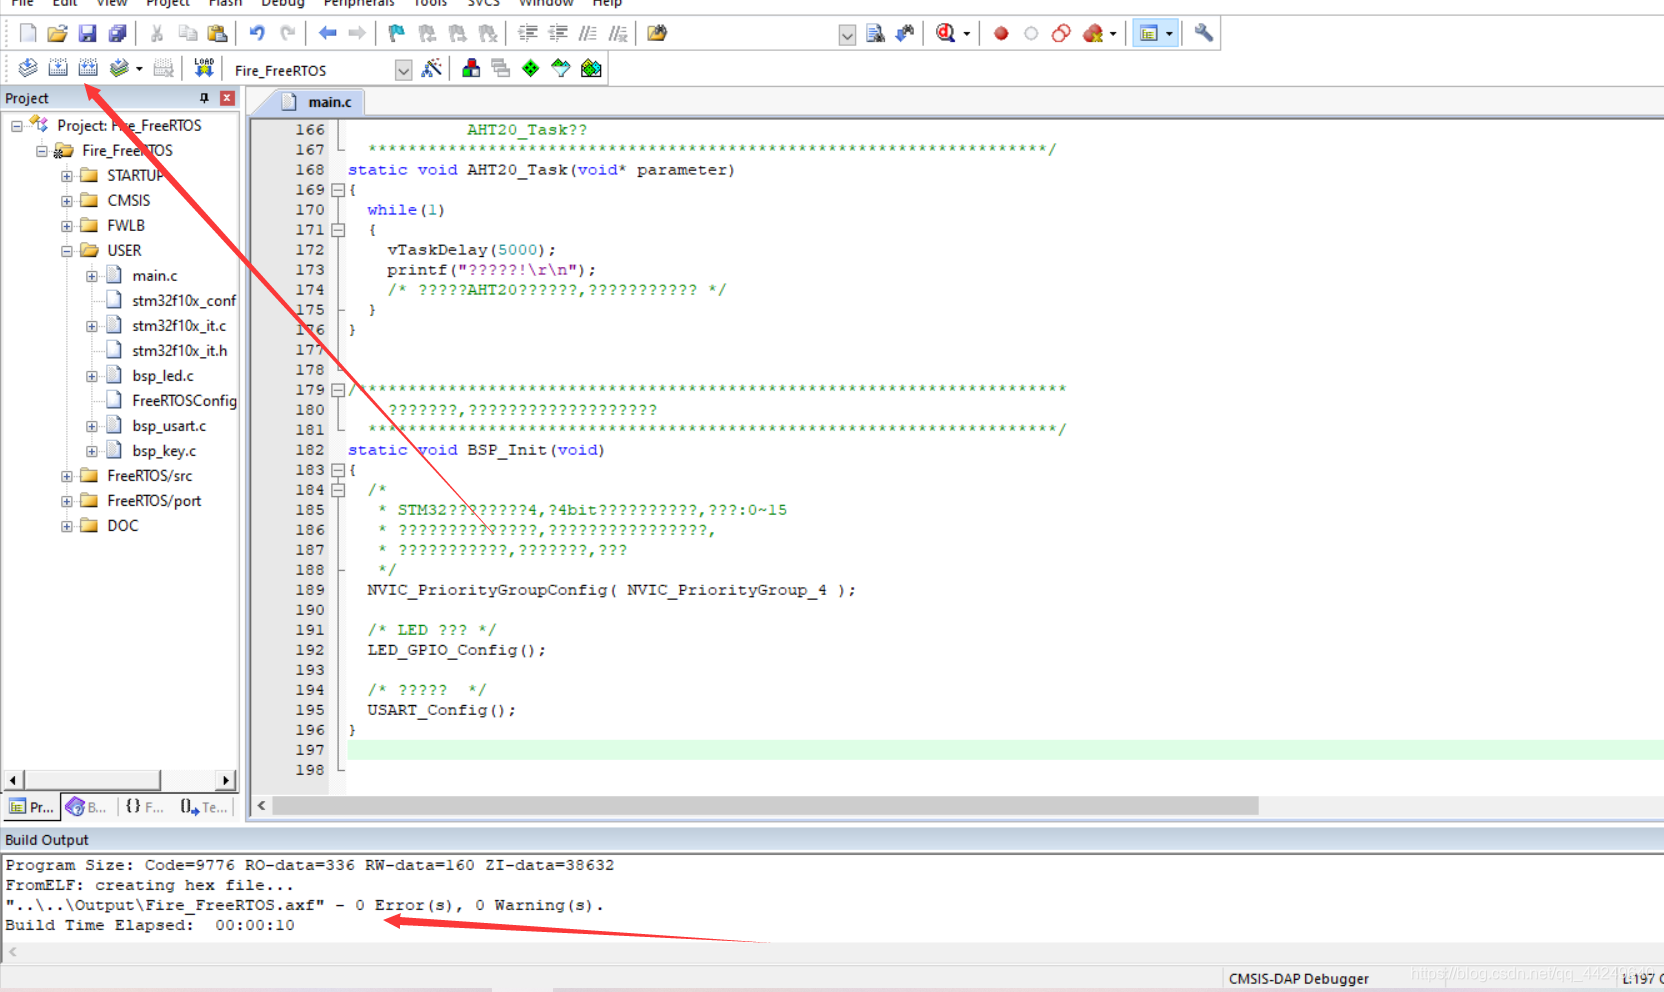Open the window layout dropdown arrow
The height and width of the screenshot is (992, 1664).
point(1169,34)
